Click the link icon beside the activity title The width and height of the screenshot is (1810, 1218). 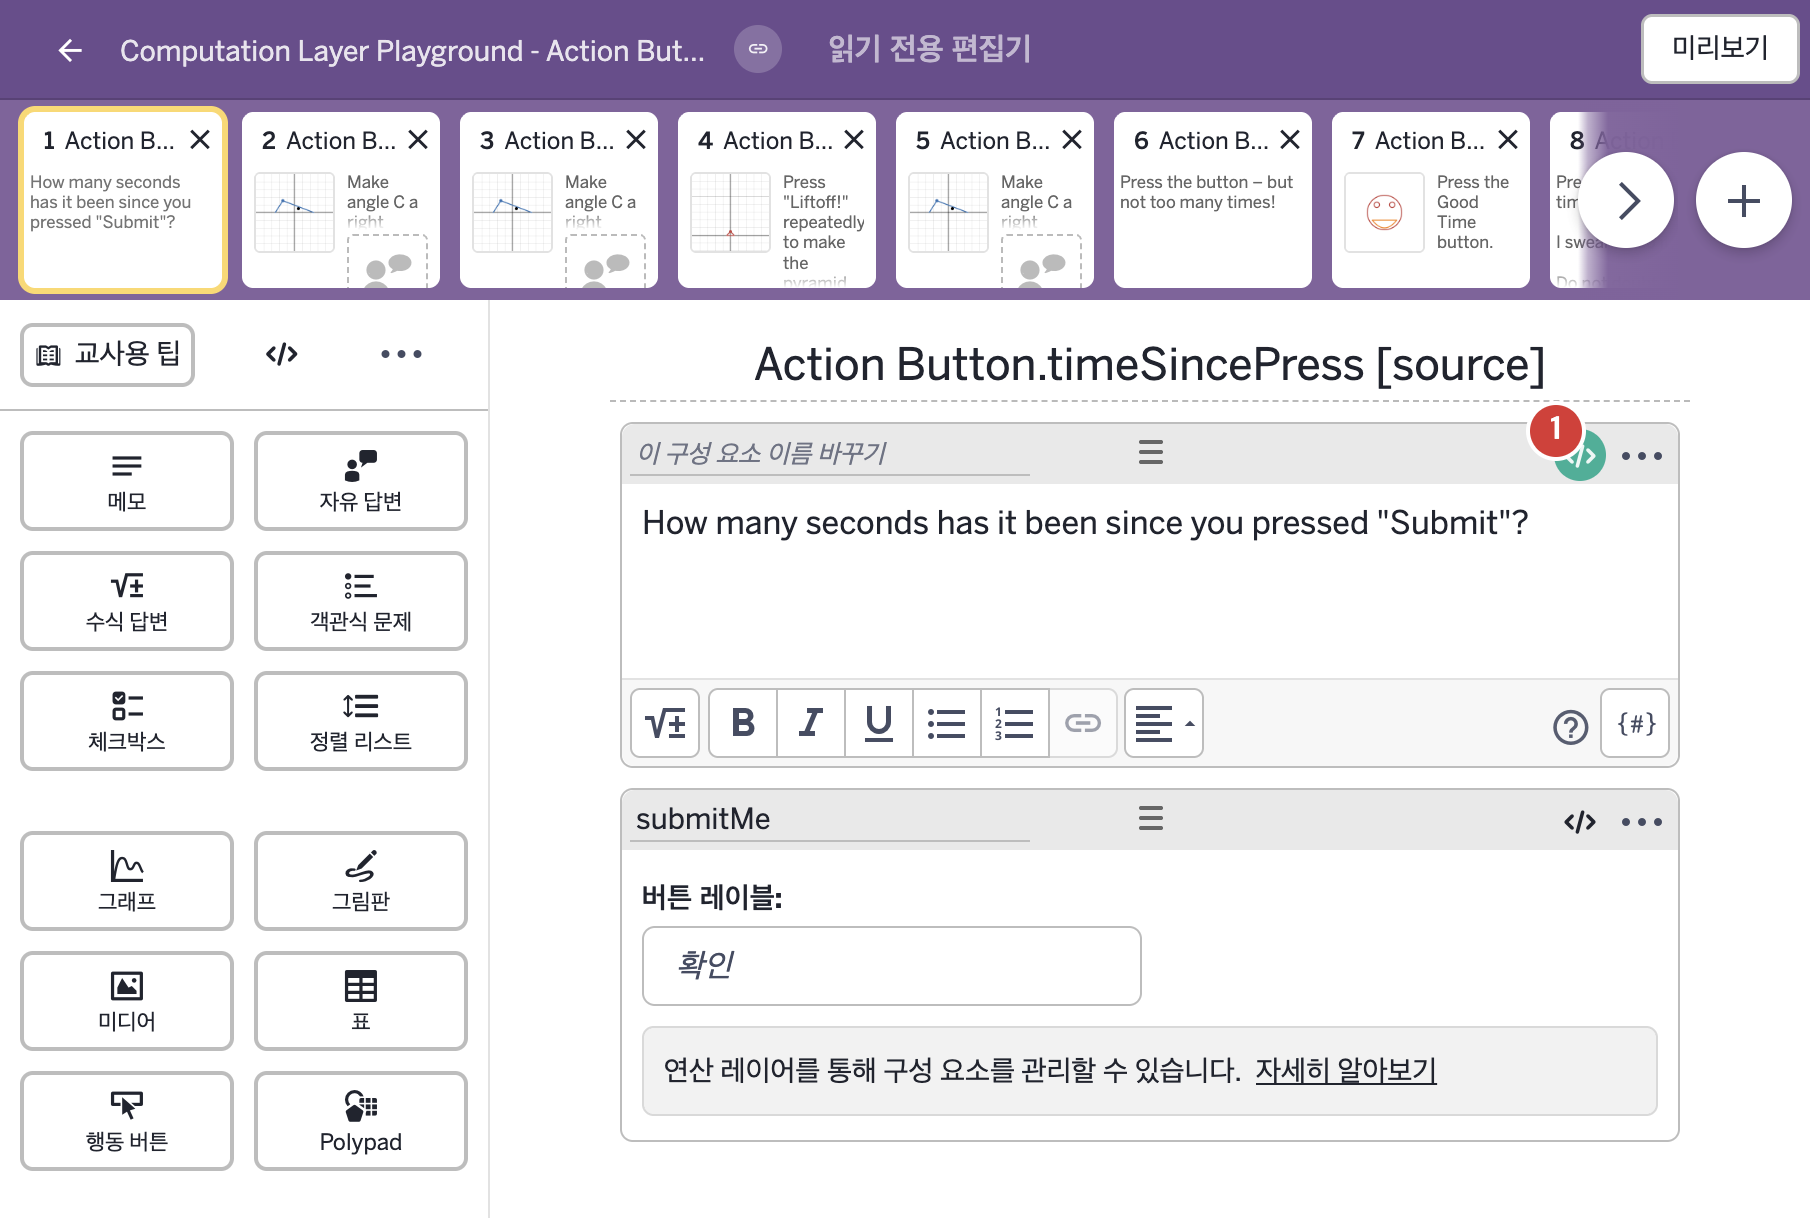(x=758, y=49)
